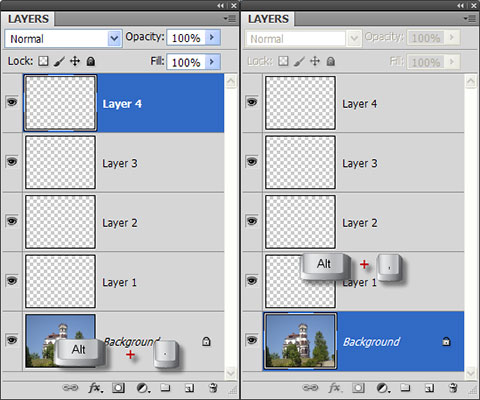The width and height of the screenshot is (480, 400).
Task: Open Fill slider arrow in left panel
Action: pyautogui.click(x=212, y=62)
